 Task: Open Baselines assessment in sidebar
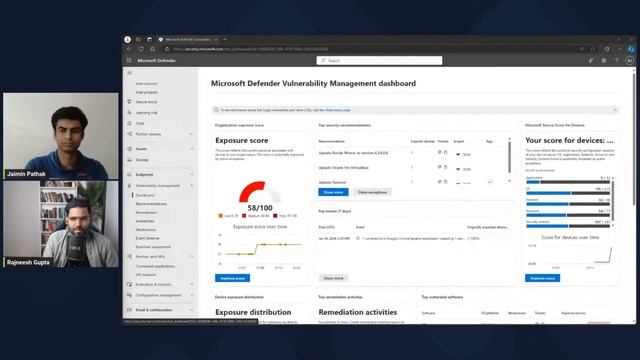click(x=153, y=247)
